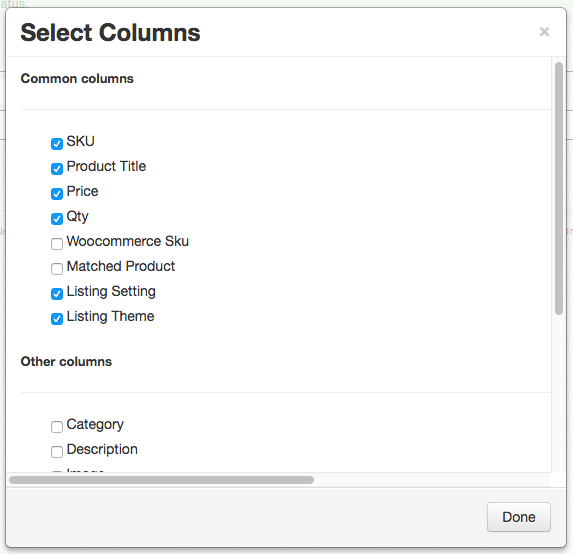Close the Select Columns dialog with X

(544, 32)
